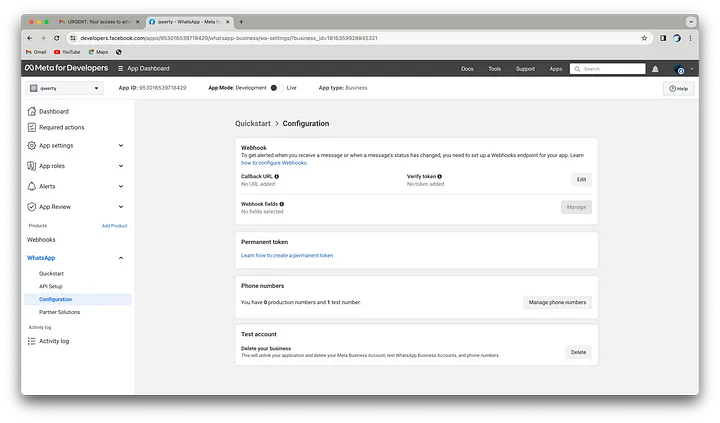Viewport: 720px width, 423px height.
Task: Click the site information icon in address bar
Action: 73,38
